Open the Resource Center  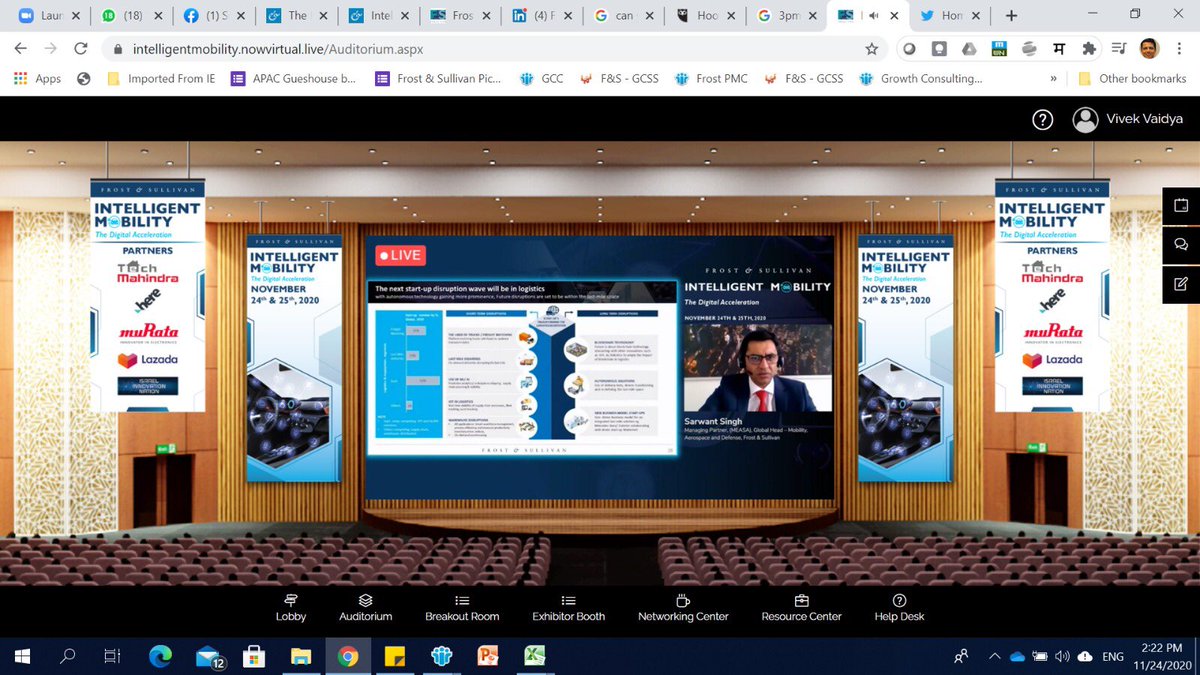pos(801,608)
